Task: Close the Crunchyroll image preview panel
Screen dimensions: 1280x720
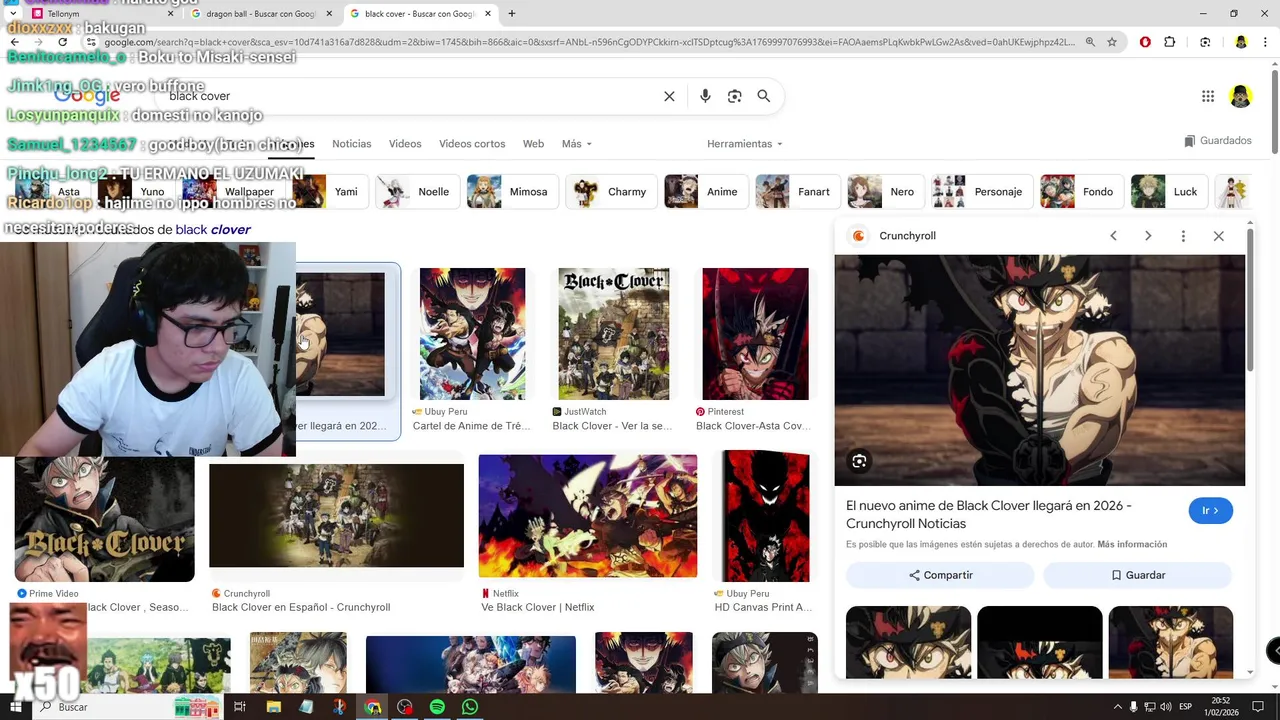Action: pos(1218,236)
